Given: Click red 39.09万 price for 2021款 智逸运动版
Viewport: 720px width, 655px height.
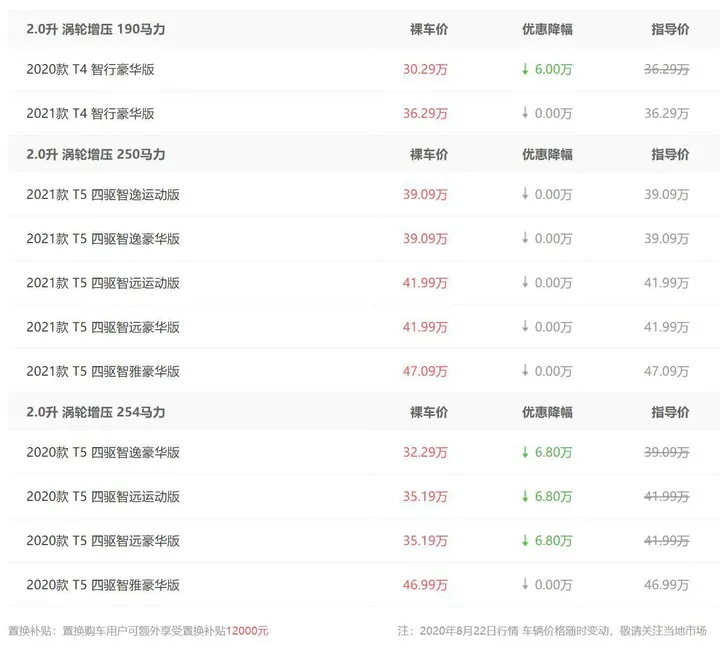Looking at the screenshot, I should 425,195.
